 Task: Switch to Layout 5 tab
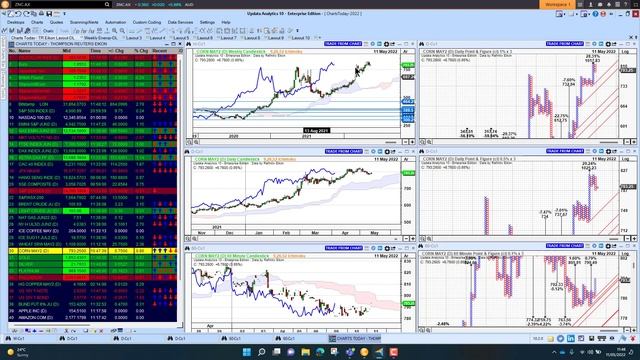(x=180, y=38)
